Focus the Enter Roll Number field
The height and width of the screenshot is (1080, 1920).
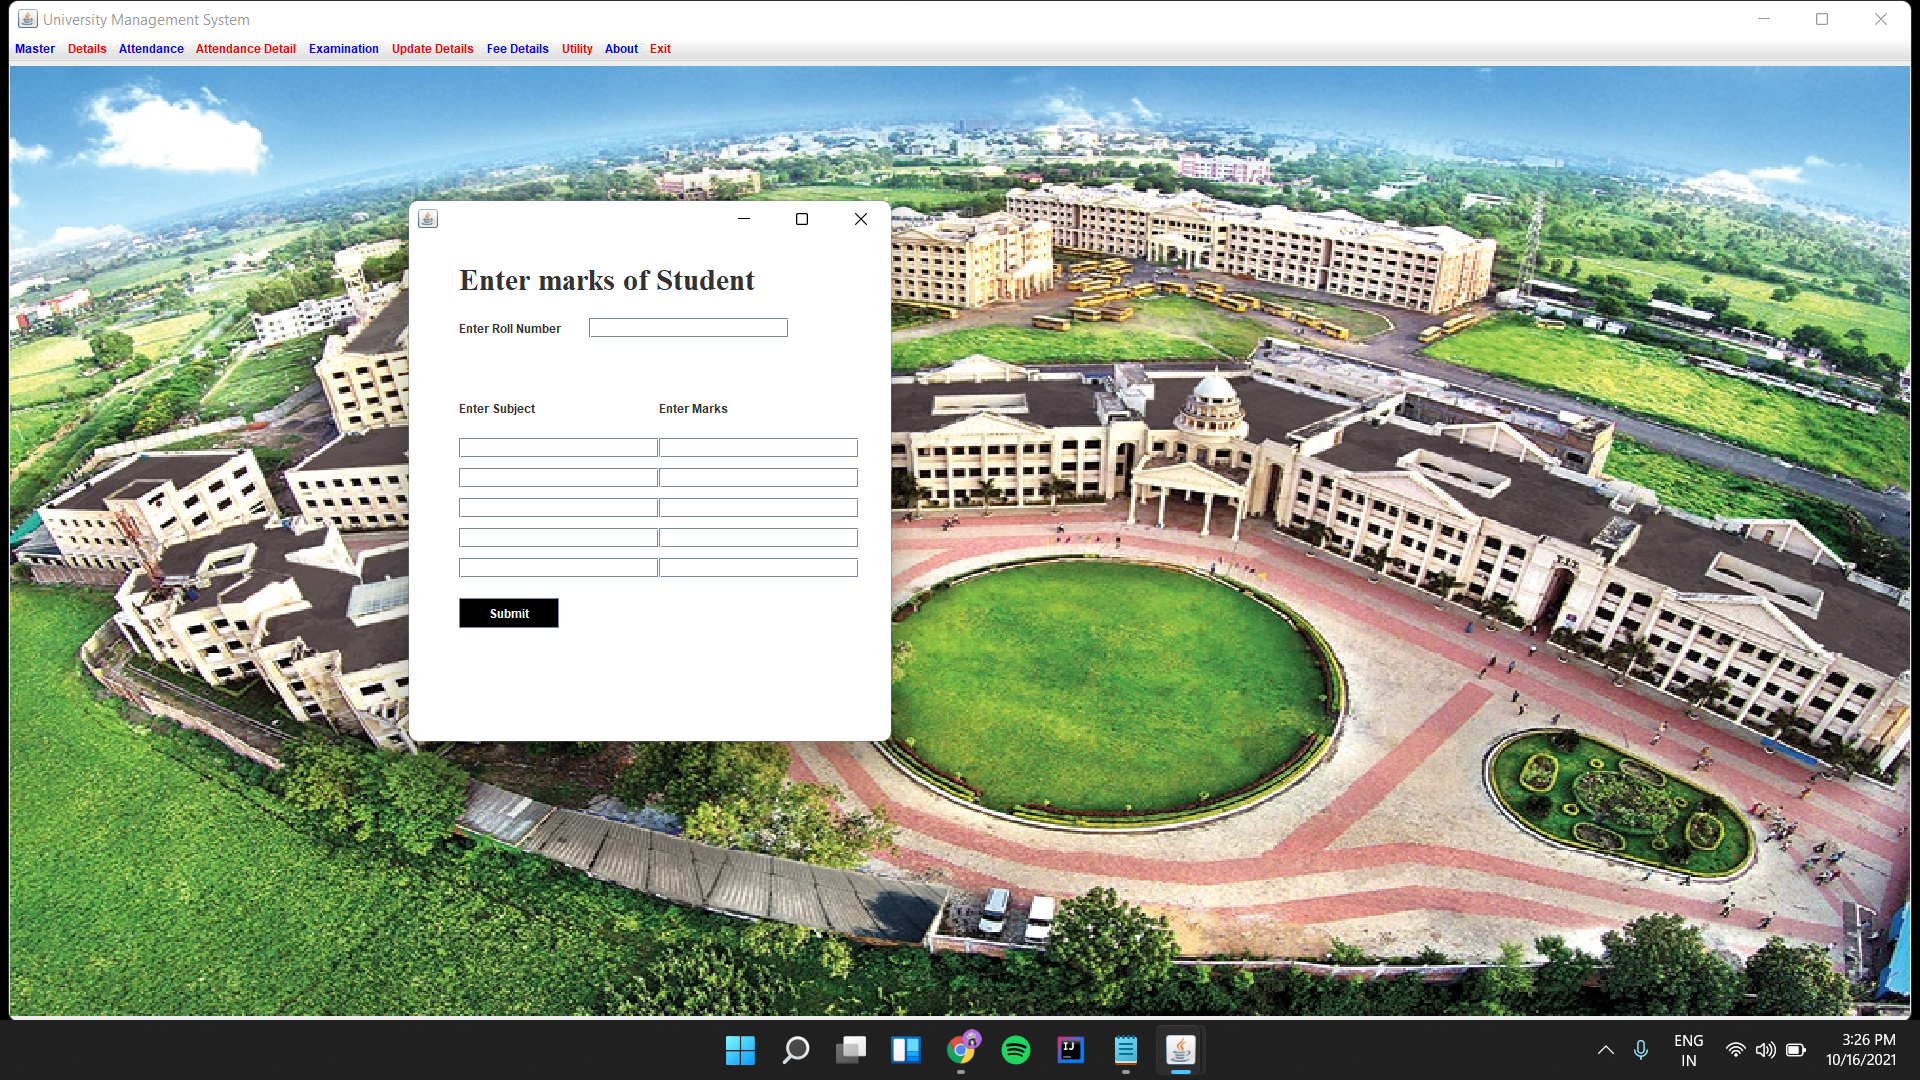point(688,328)
